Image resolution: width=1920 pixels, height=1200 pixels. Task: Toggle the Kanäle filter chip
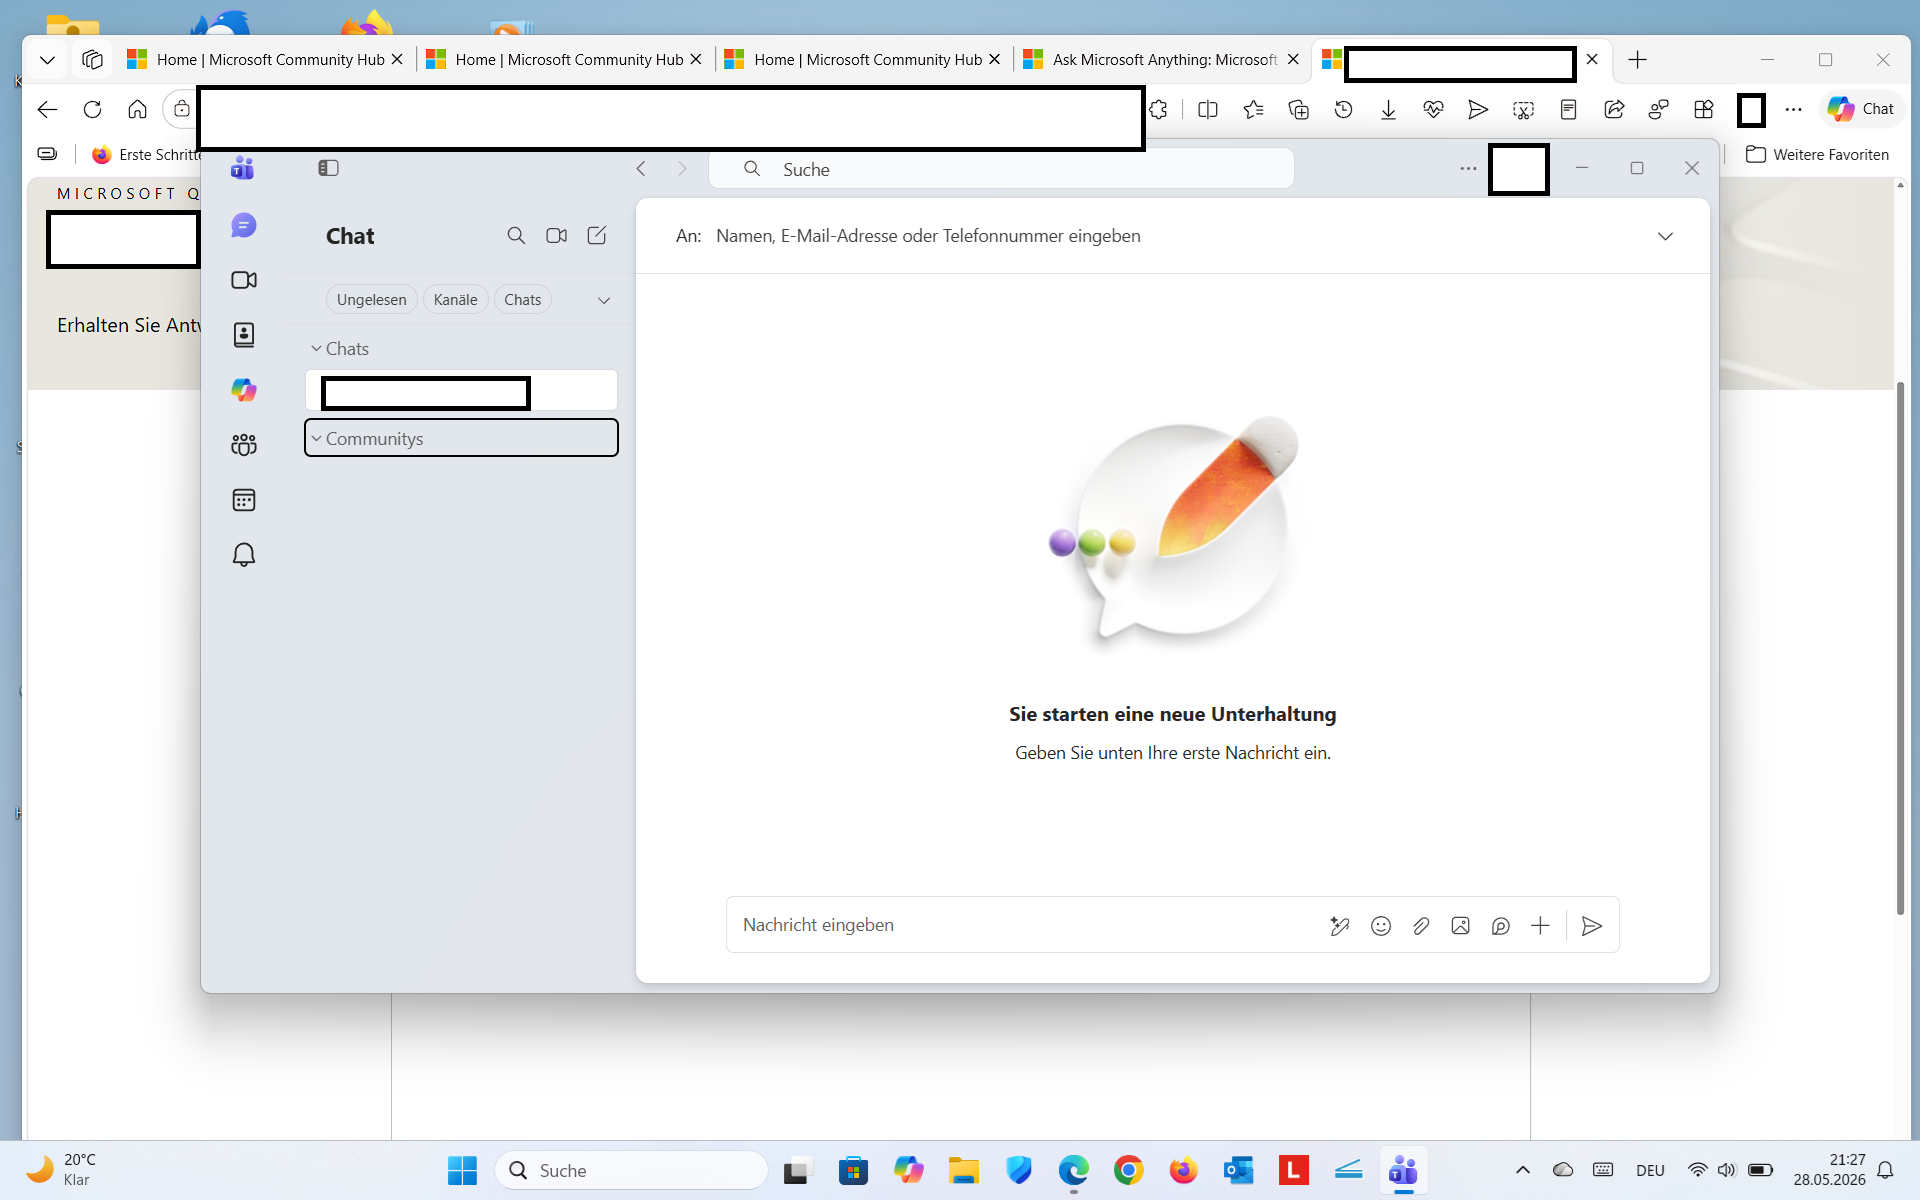pos(456,300)
